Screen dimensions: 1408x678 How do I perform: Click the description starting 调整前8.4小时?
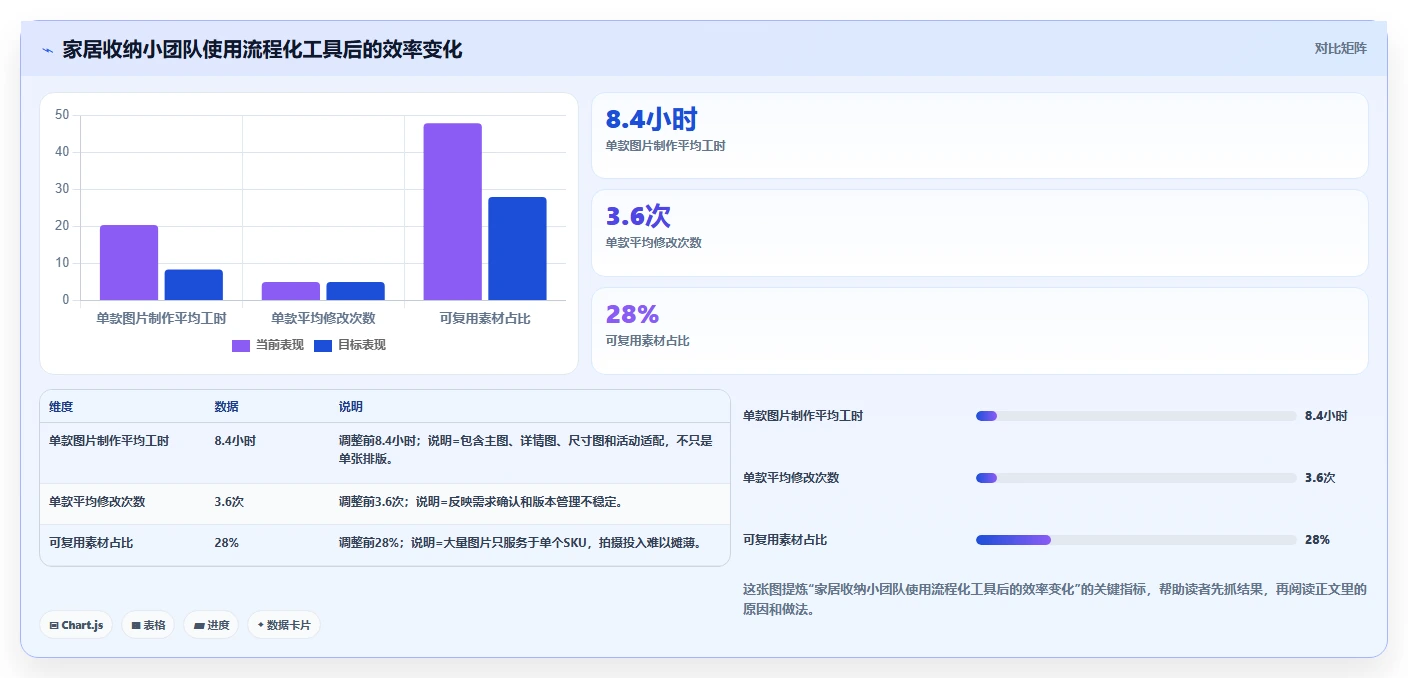point(525,450)
